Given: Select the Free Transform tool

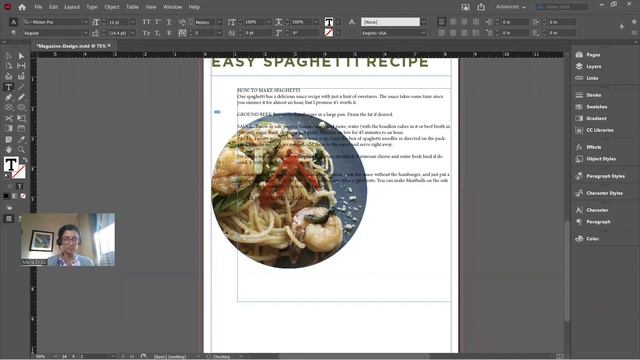Looking at the screenshot, I should tap(21, 118).
